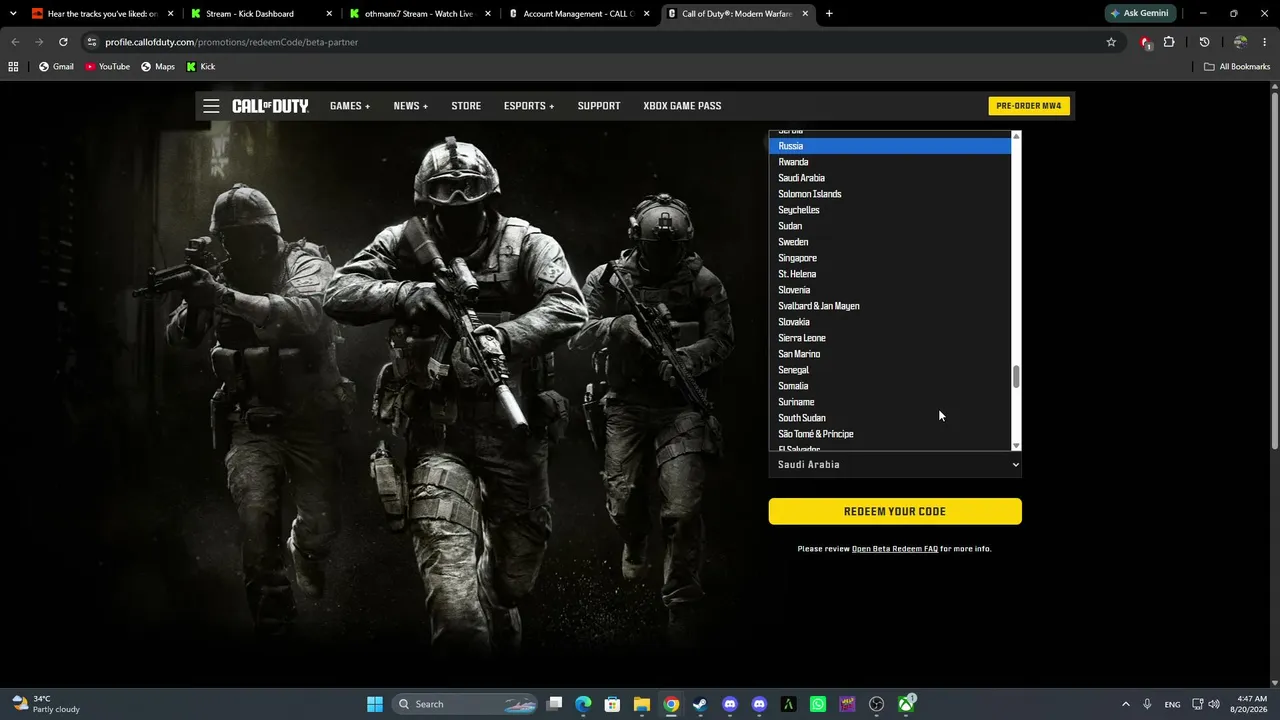
Task: Open STORE in the navigation bar
Action: (466, 106)
